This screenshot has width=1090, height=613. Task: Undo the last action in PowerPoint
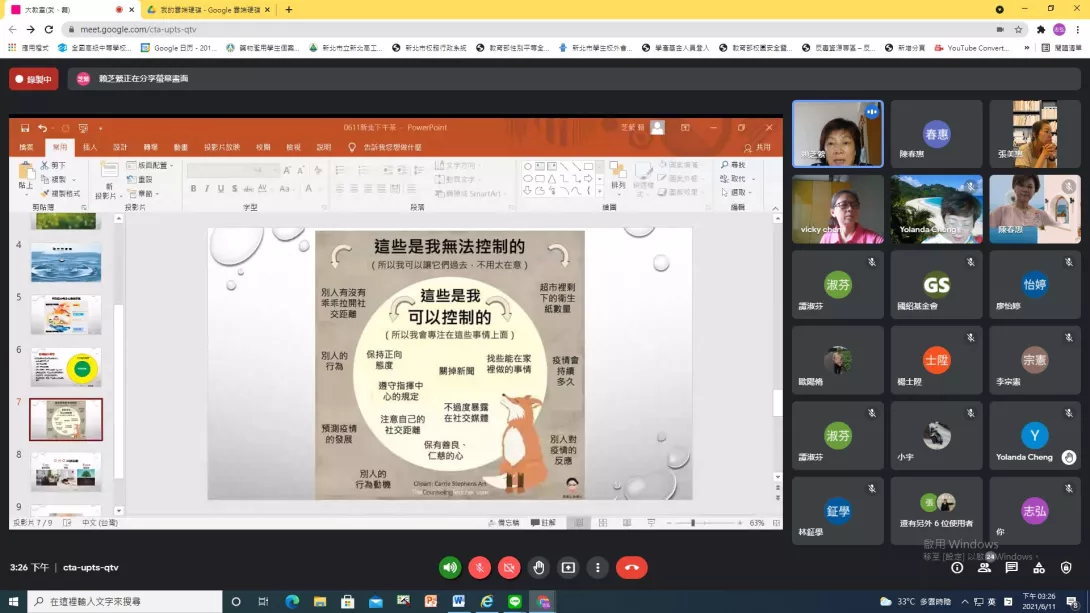tap(42, 128)
